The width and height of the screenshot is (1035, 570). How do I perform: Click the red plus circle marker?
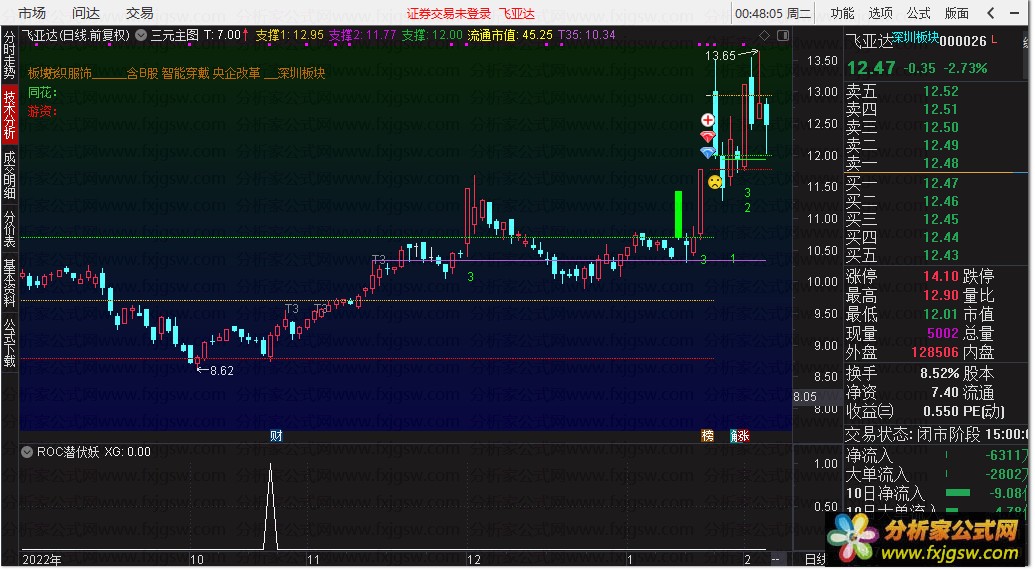[x=708, y=119]
